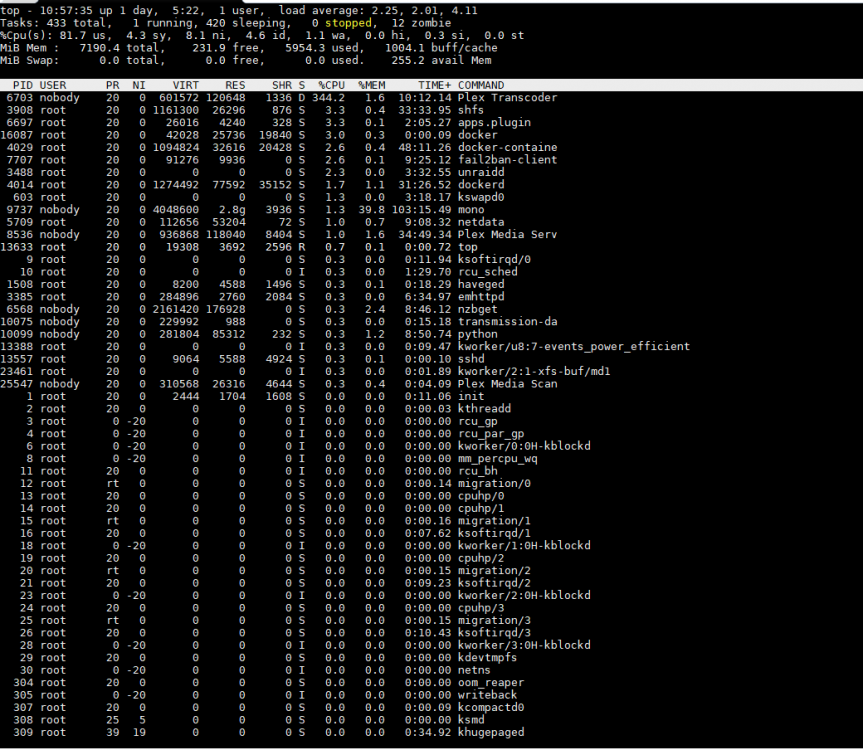Click PID 13633 of top process
This screenshot has height=750, width=863.
coord(17,247)
